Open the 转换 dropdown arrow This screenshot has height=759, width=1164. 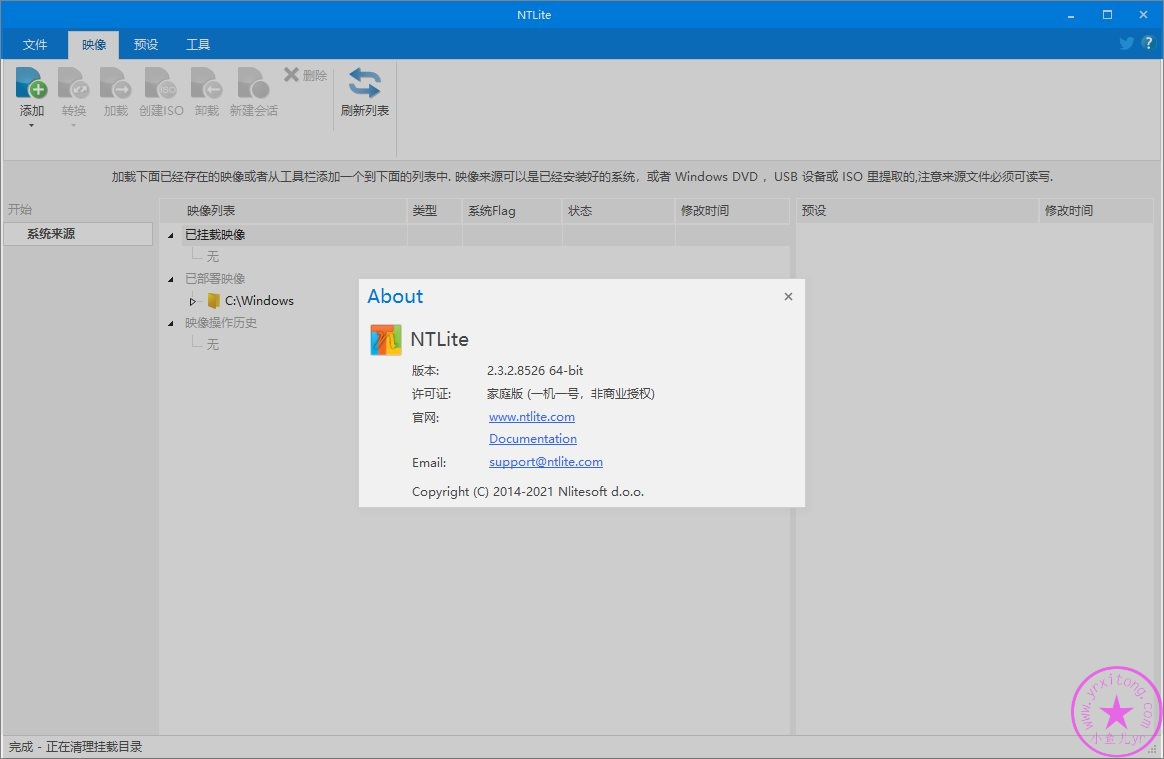click(x=73, y=126)
